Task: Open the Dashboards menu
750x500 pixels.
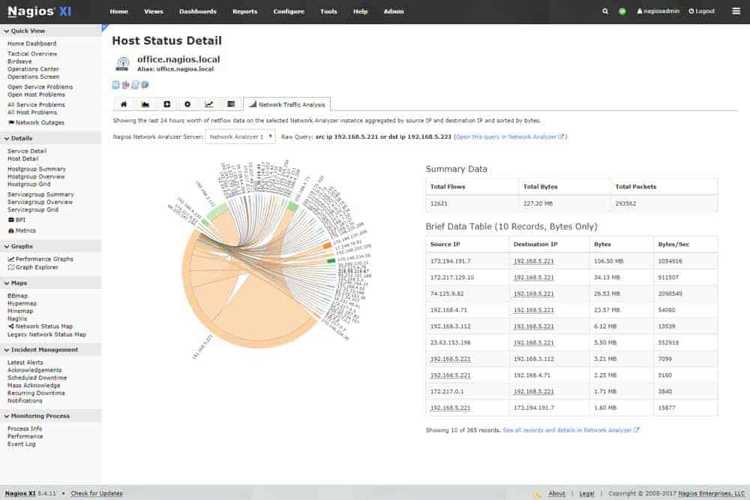Action: click(198, 11)
